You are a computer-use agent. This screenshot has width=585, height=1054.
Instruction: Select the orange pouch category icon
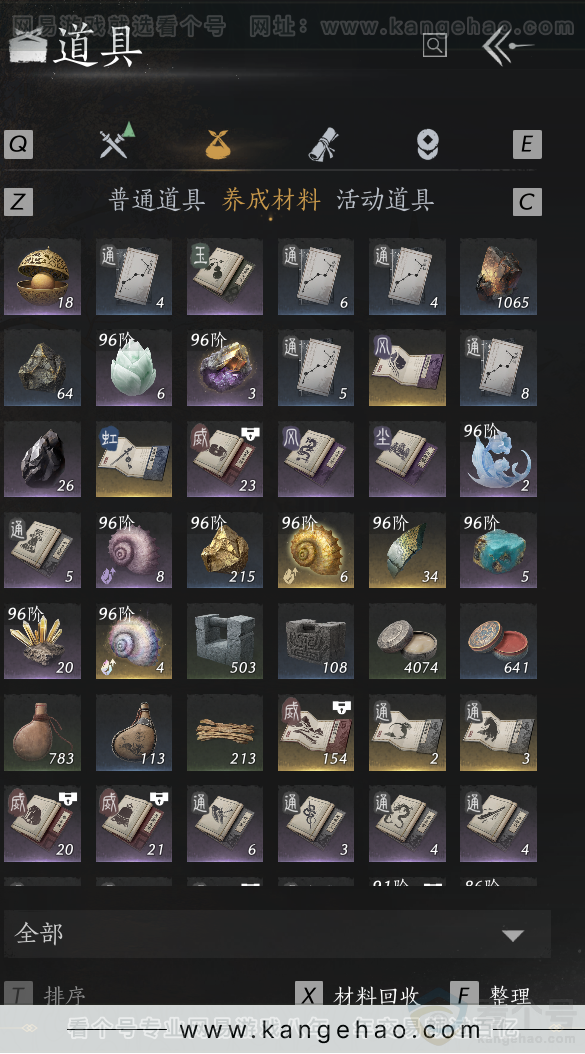coord(218,144)
